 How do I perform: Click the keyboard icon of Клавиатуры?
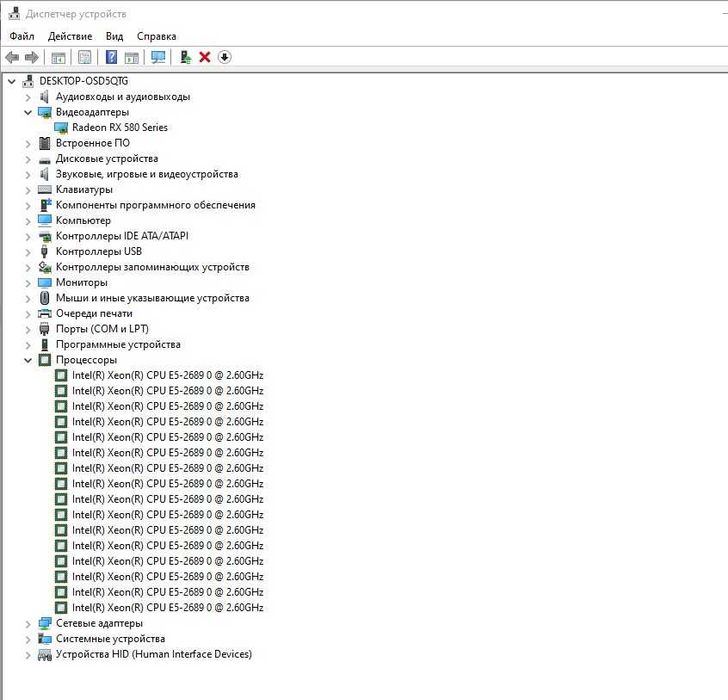coord(45,189)
